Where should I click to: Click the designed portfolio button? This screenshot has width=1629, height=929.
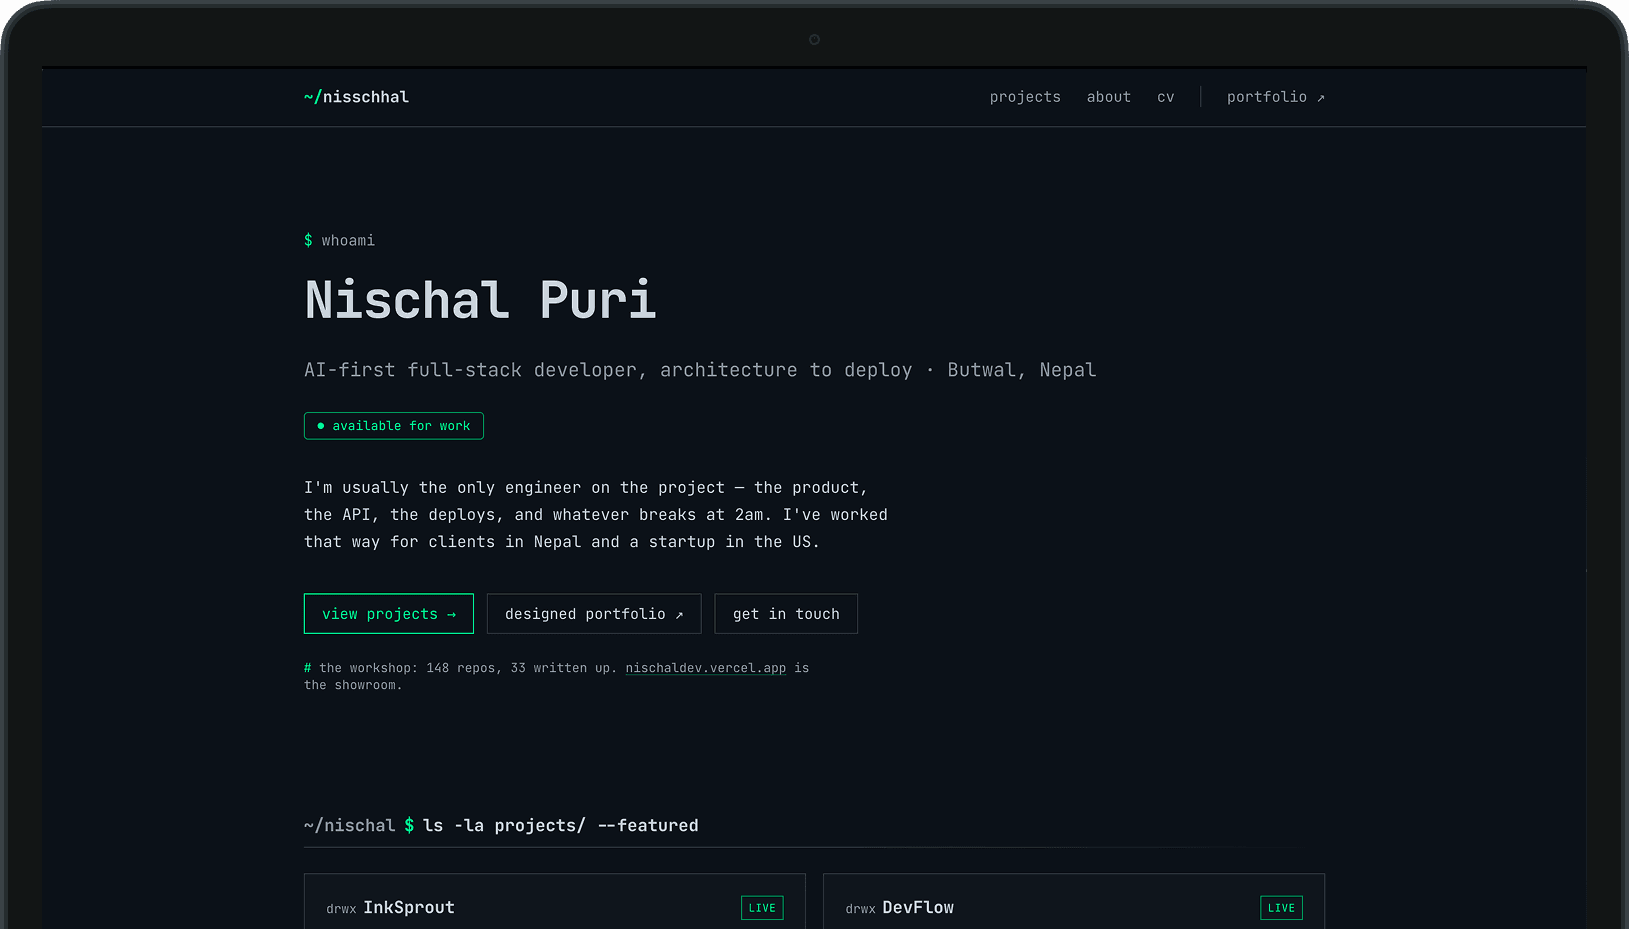pyautogui.click(x=594, y=614)
